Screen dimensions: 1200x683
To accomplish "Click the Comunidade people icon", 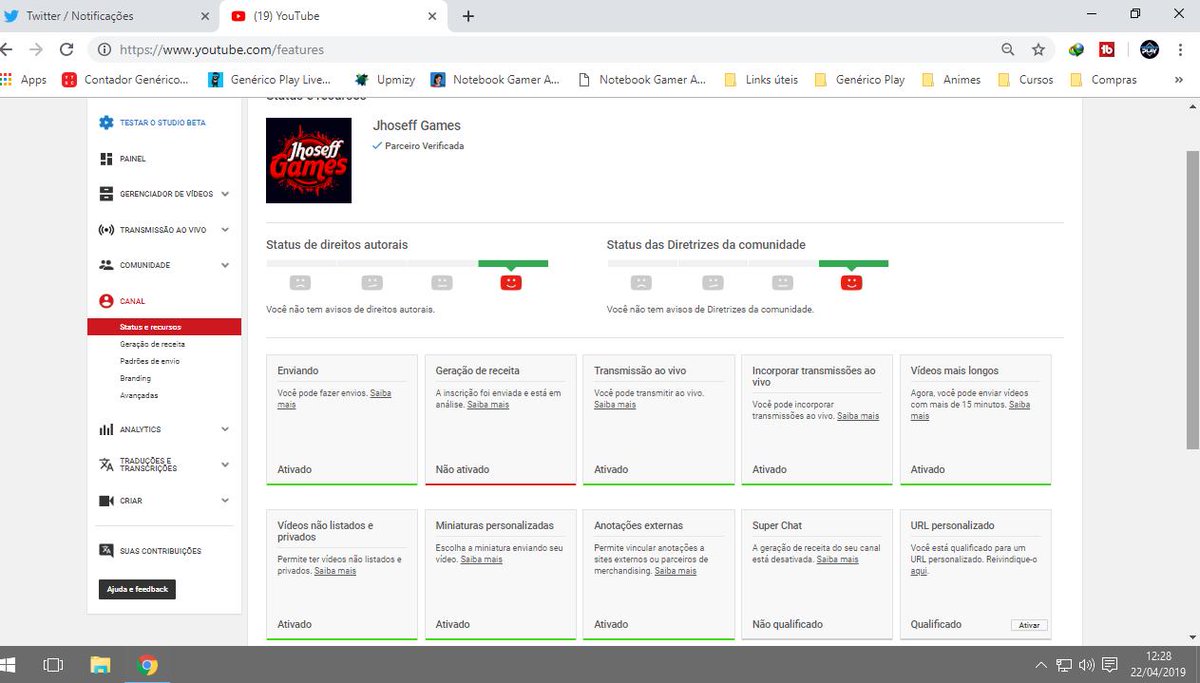I will coord(106,265).
